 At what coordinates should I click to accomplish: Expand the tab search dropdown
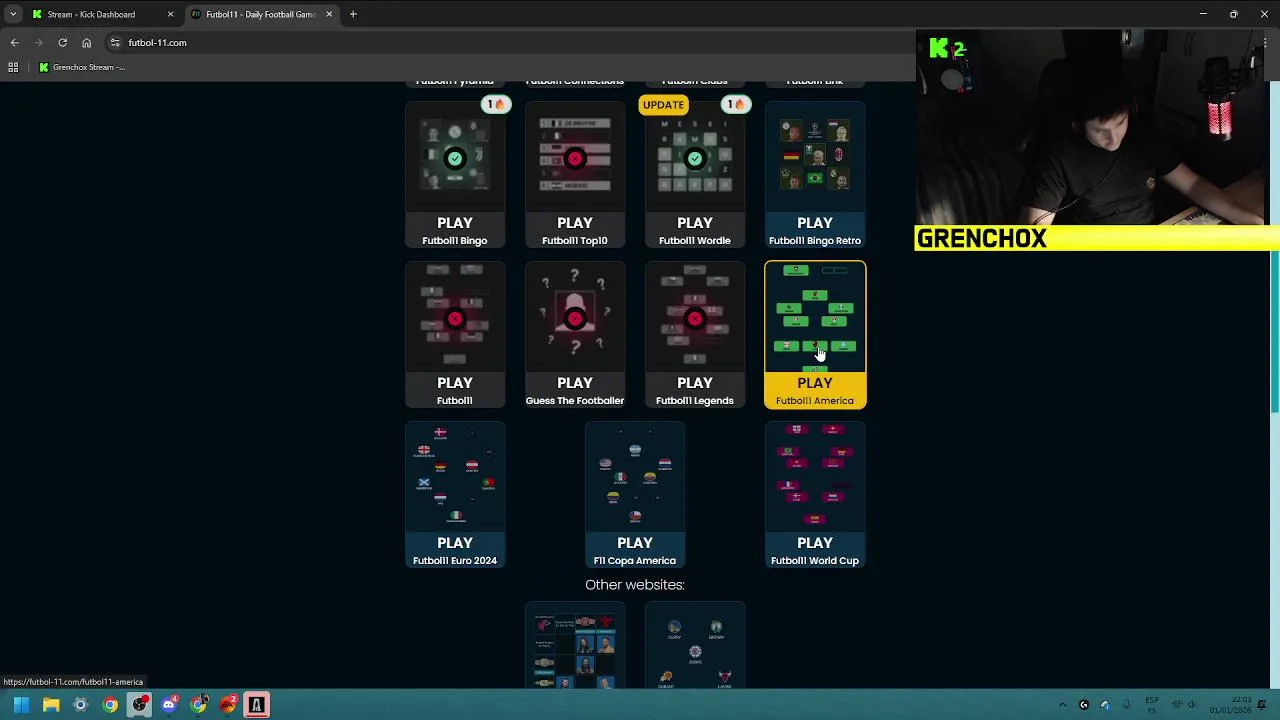pos(12,14)
